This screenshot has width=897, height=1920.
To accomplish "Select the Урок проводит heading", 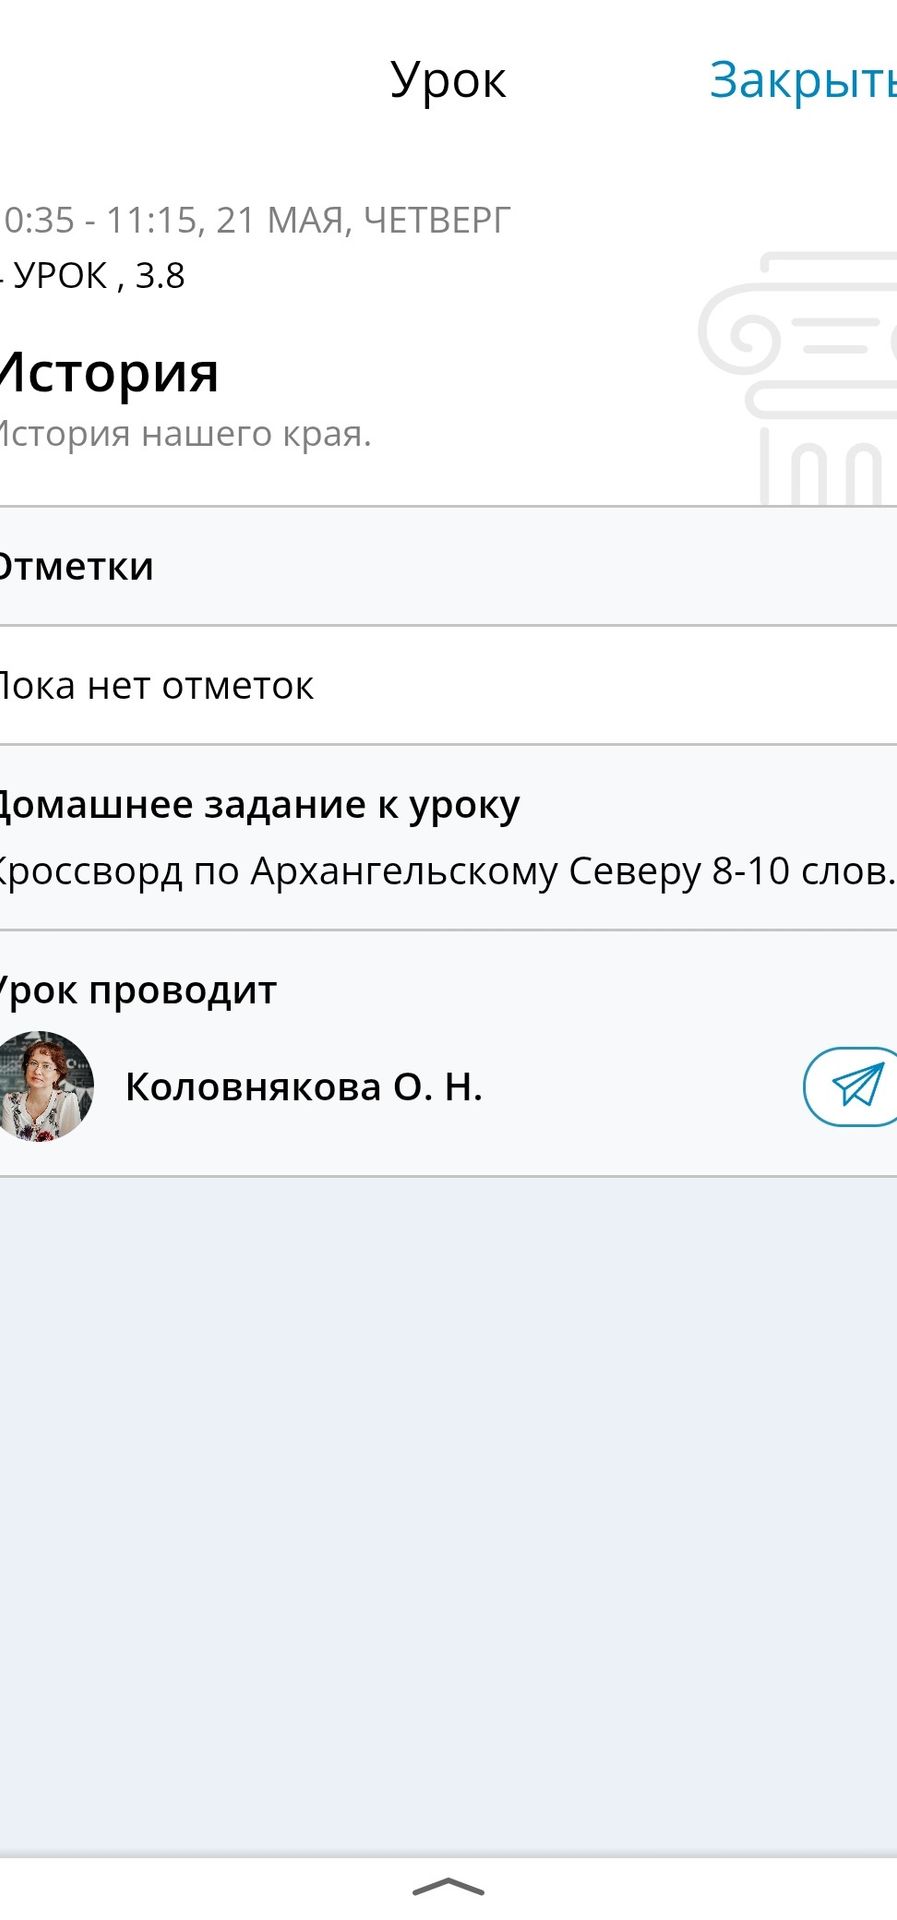I will coord(137,991).
